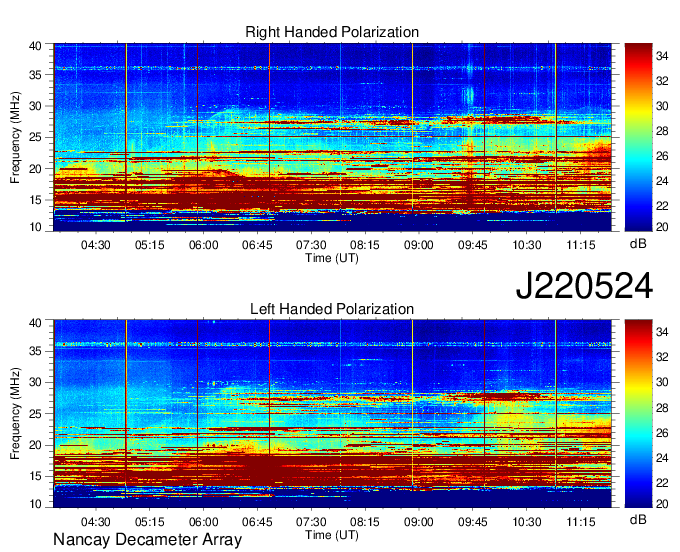
Task: Click the 06:45 tick under the Left Handed plot
Action: pos(257,522)
